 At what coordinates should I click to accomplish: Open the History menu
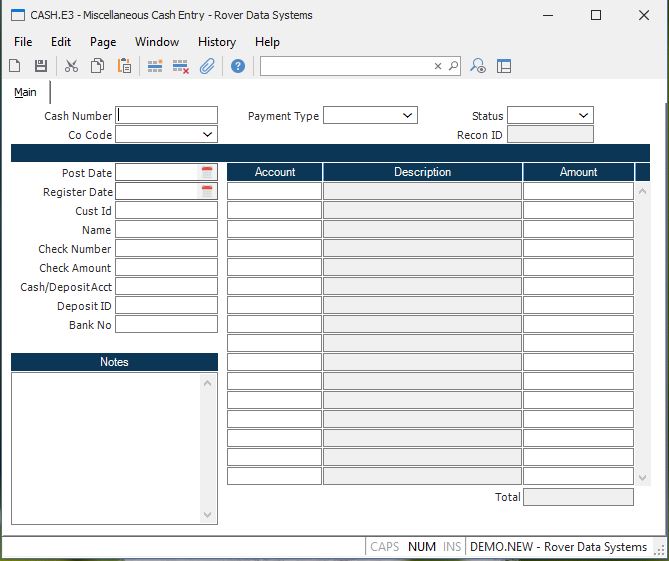(216, 42)
